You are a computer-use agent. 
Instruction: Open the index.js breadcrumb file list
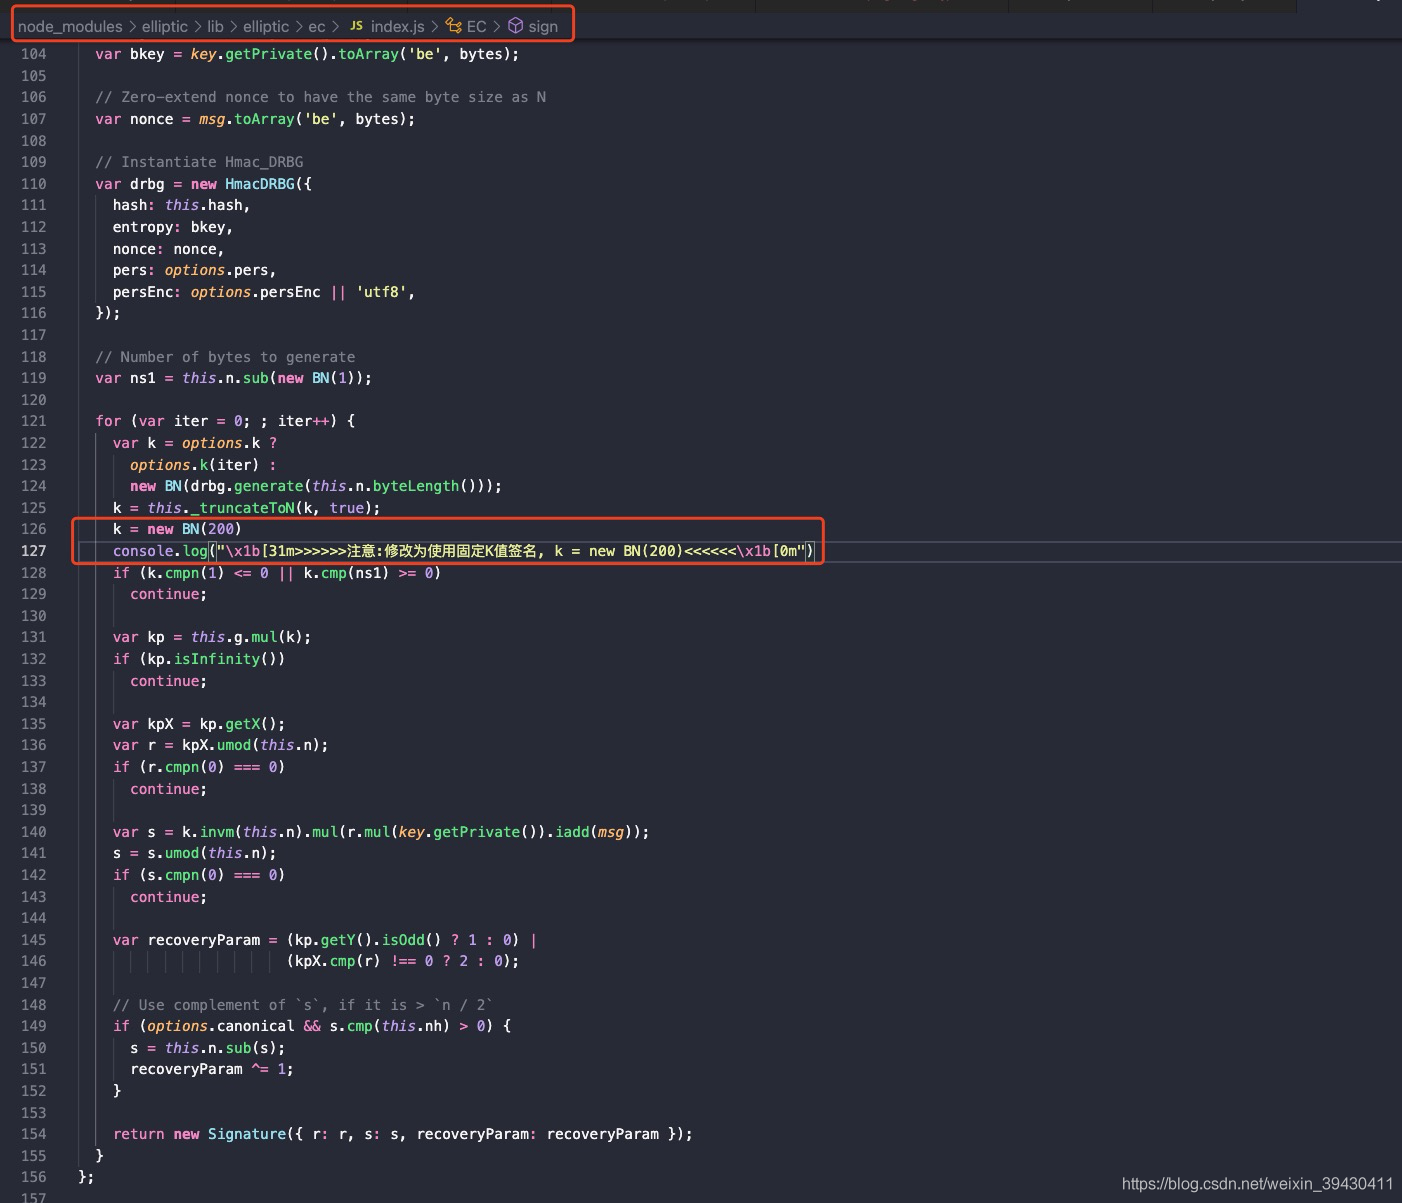(x=398, y=26)
